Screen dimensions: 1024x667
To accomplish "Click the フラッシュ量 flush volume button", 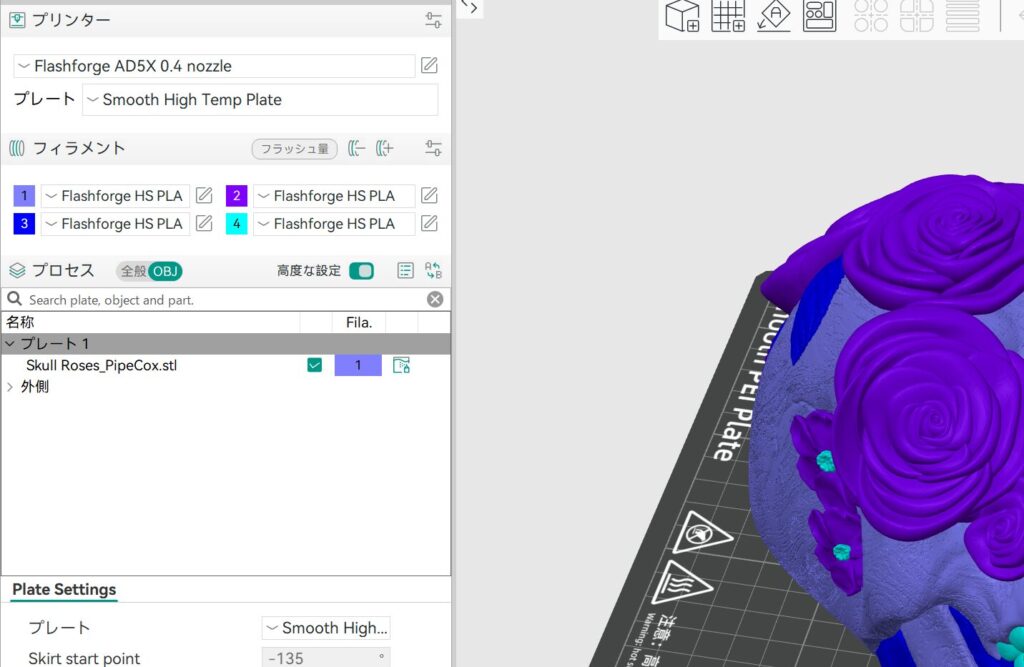I will tap(294, 149).
